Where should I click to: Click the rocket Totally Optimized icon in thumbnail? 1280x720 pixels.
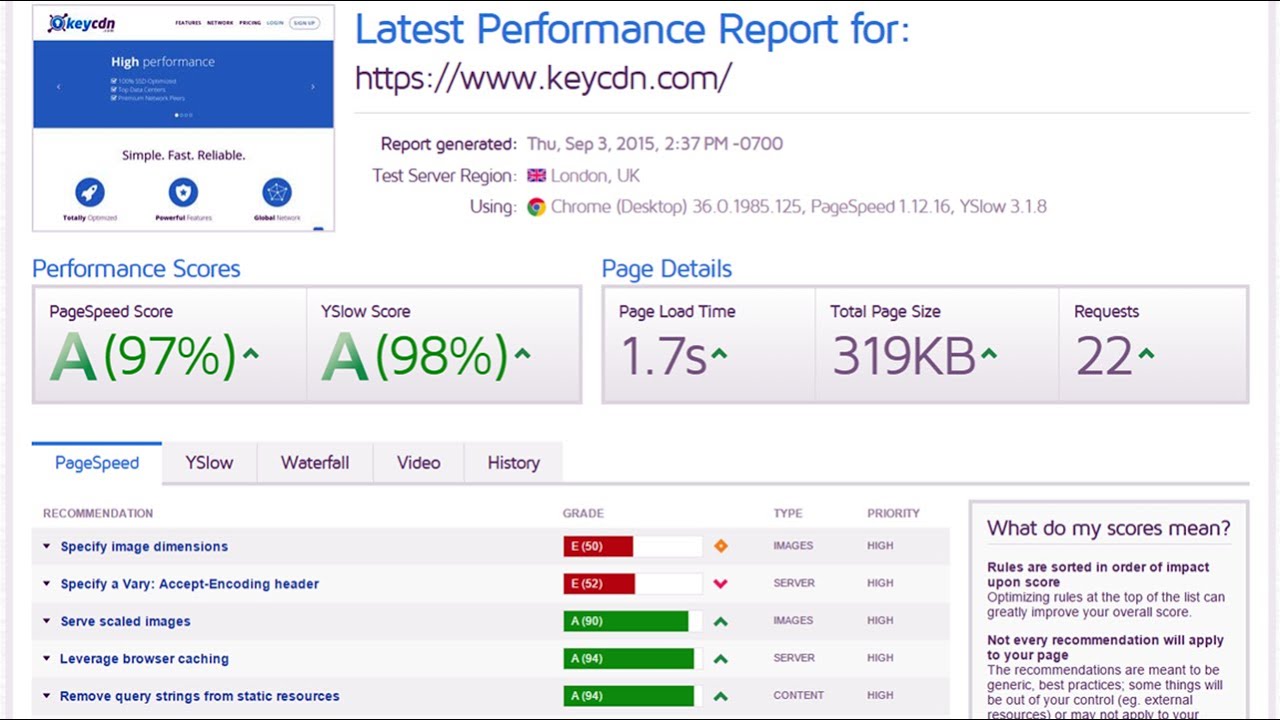89,192
